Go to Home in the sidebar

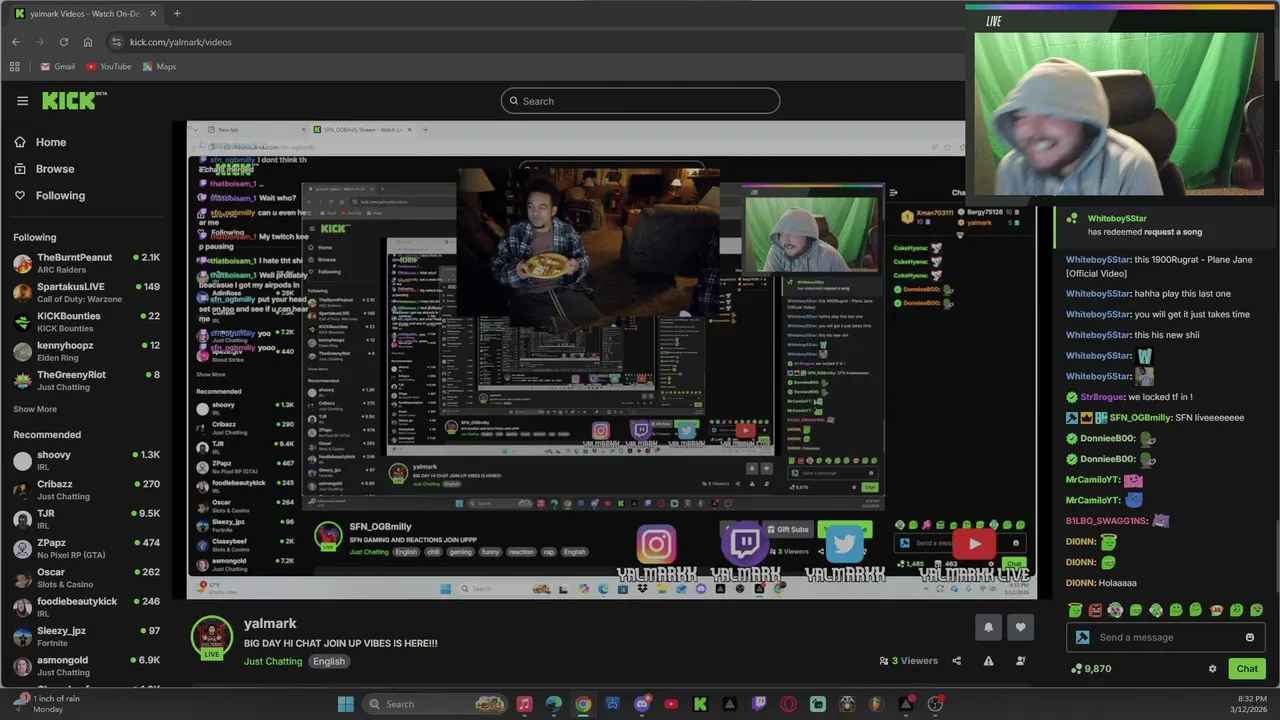point(40,142)
